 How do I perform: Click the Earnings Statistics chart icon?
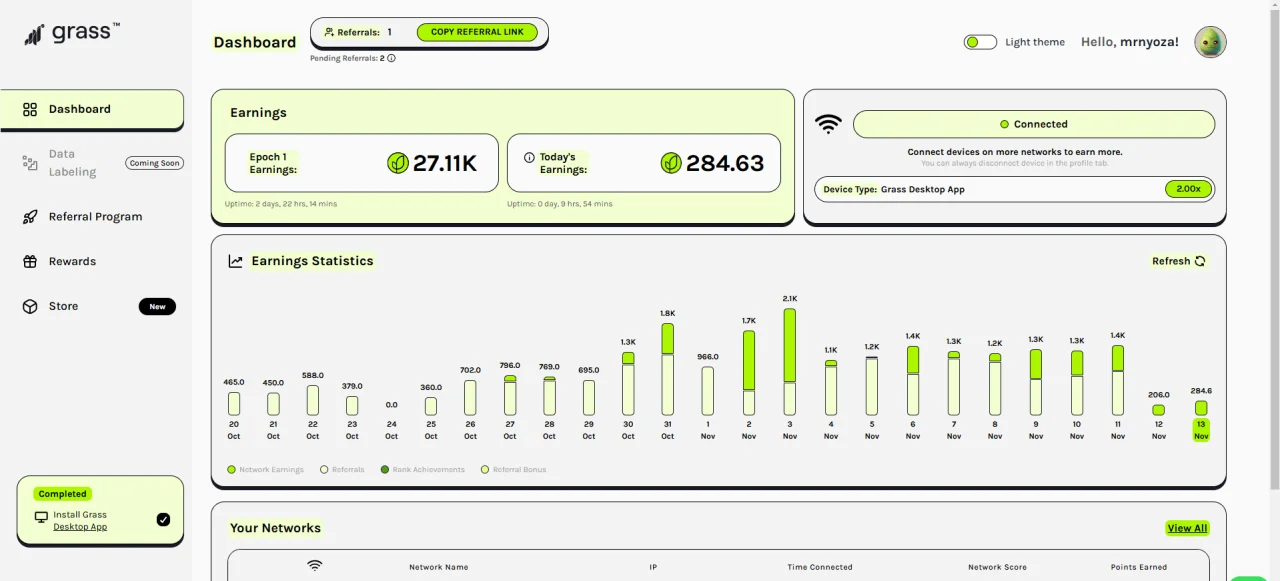[x=236, y=261]
